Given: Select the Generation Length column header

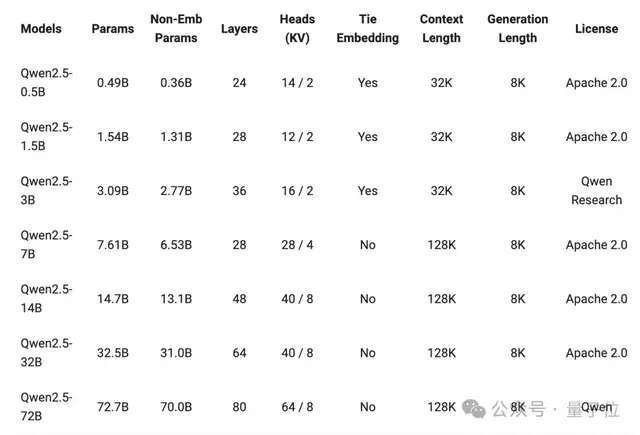Looking at the screenshot, I should (517, 29).
